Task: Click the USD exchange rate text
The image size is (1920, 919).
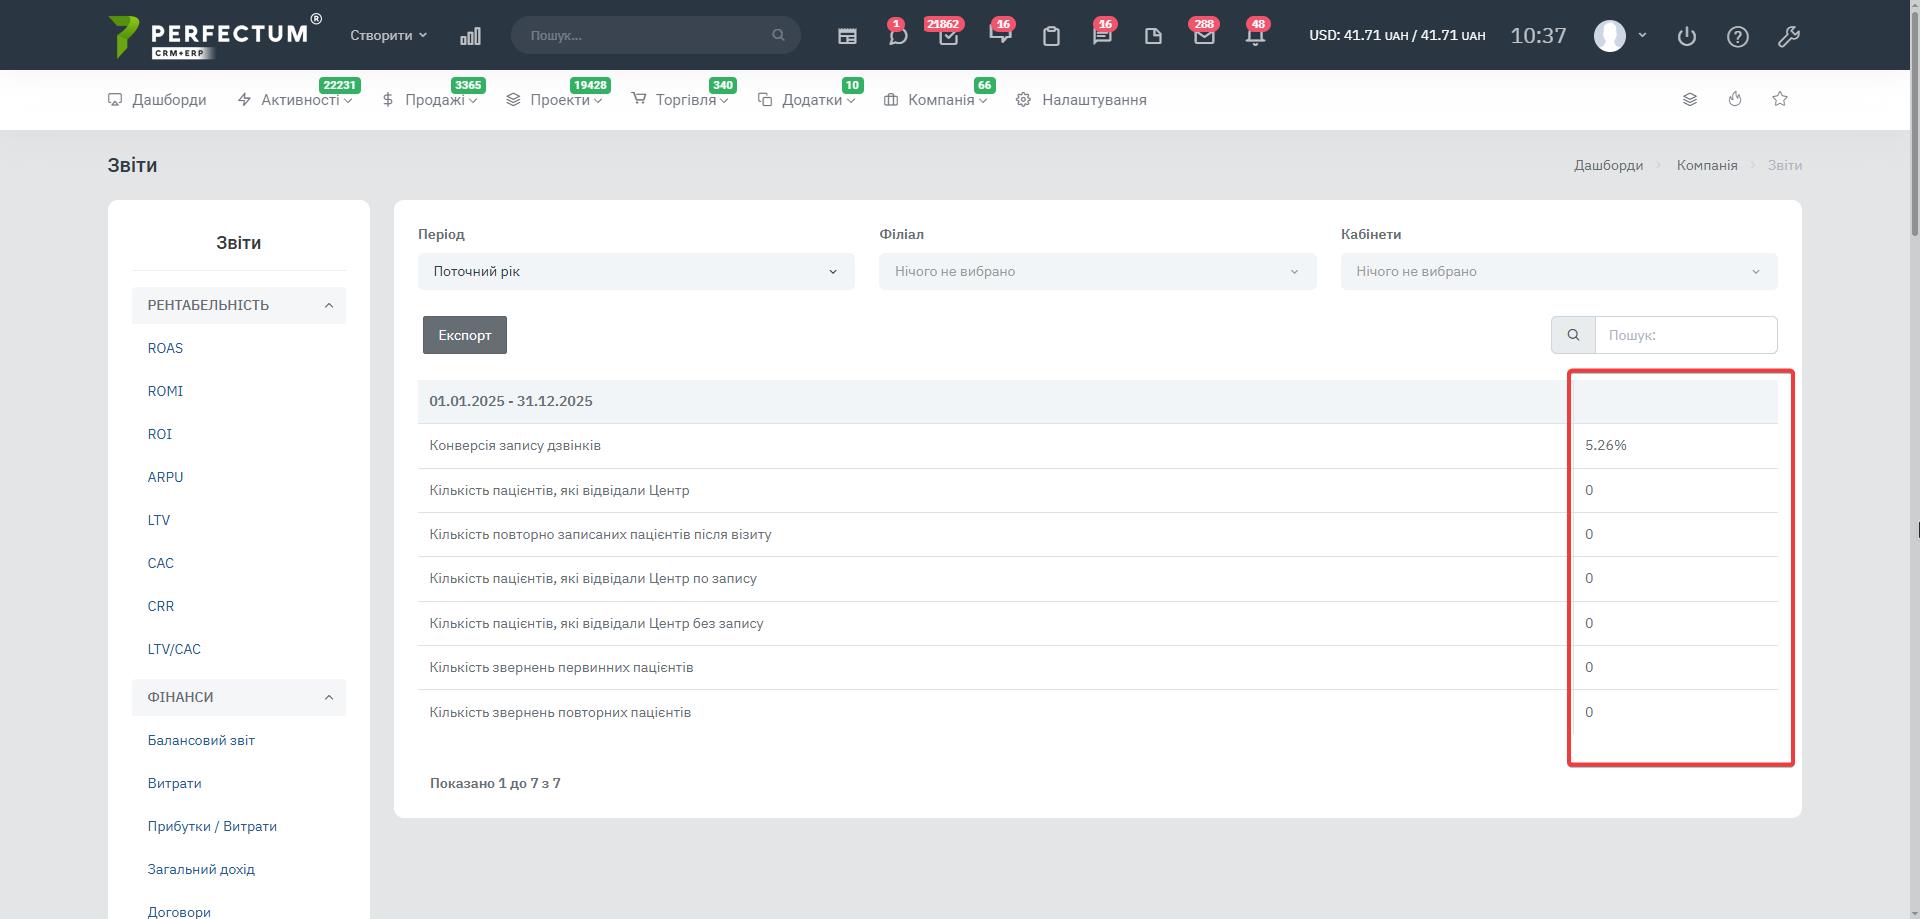Action: click(x=1397, y=35)
